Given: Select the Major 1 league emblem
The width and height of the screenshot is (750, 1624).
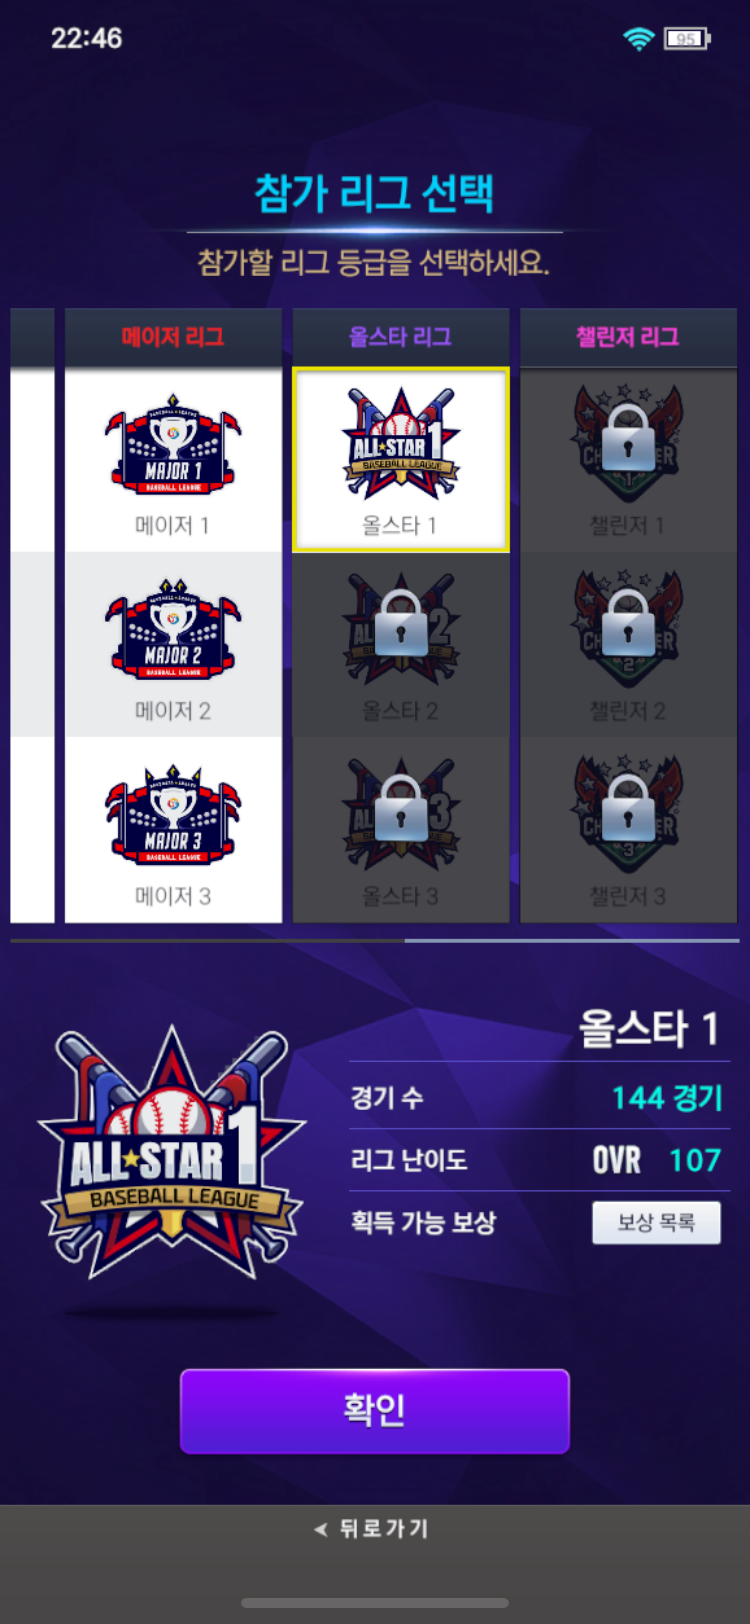Looking at the screenshot, I should pyautogui.click(x=173, y=445).
